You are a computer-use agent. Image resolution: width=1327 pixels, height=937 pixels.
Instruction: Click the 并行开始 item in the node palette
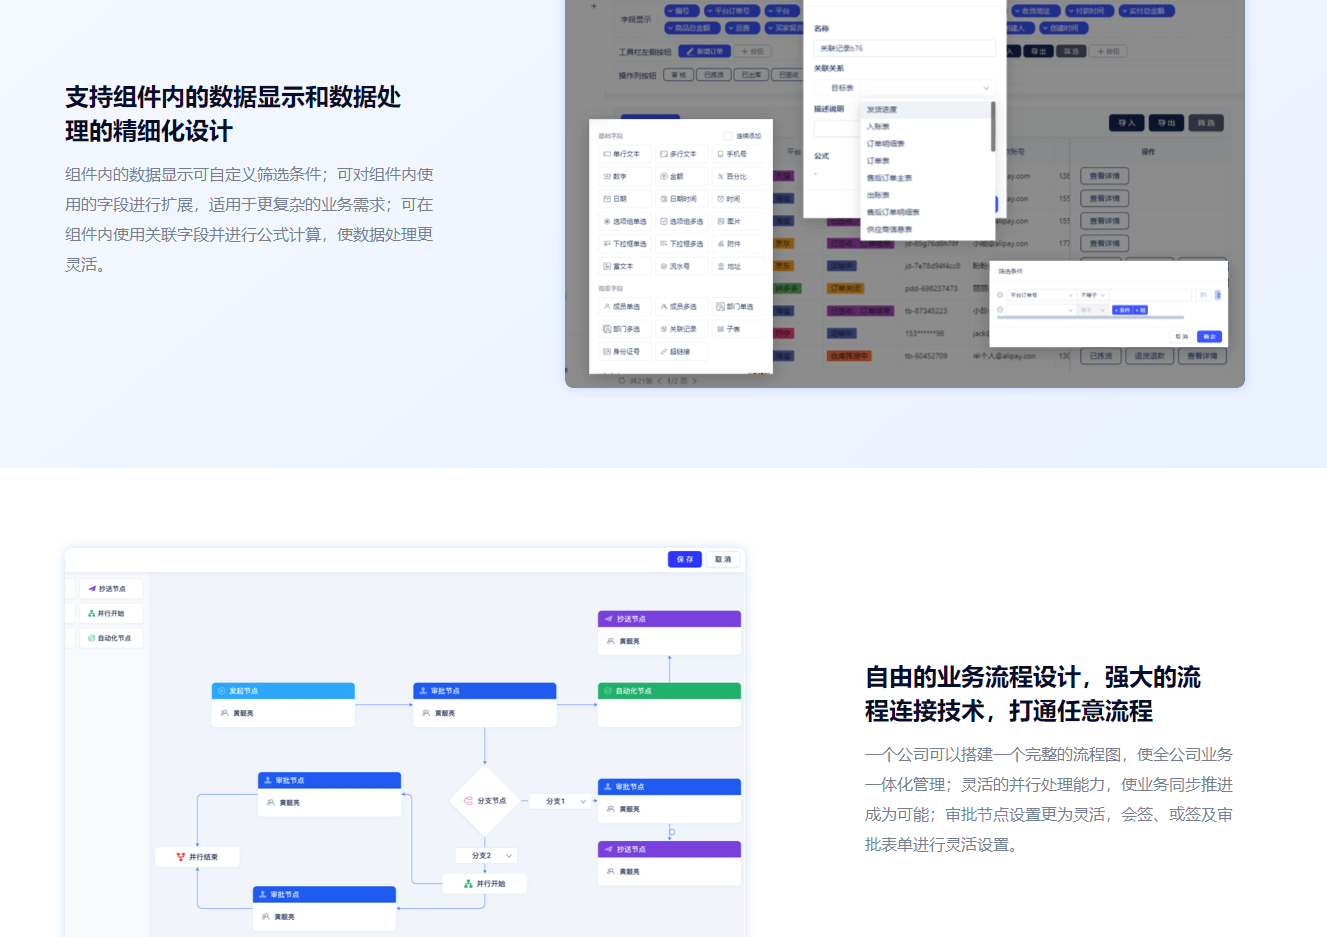111,613
